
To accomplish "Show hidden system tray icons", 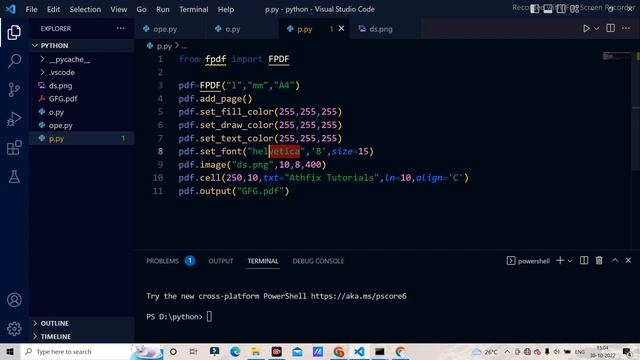I will pyautogui.click(x=507, y=351).
